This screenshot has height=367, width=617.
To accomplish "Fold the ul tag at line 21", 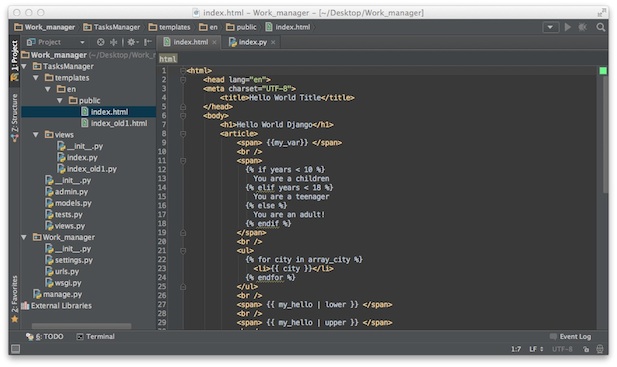I will click(183, 251).
